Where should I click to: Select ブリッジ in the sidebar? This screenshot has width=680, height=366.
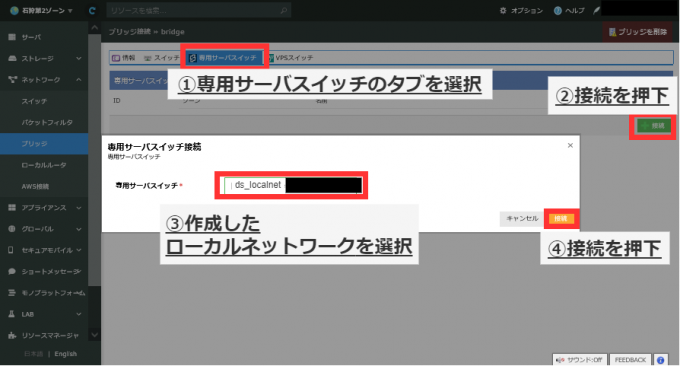[x=44, y=143]
